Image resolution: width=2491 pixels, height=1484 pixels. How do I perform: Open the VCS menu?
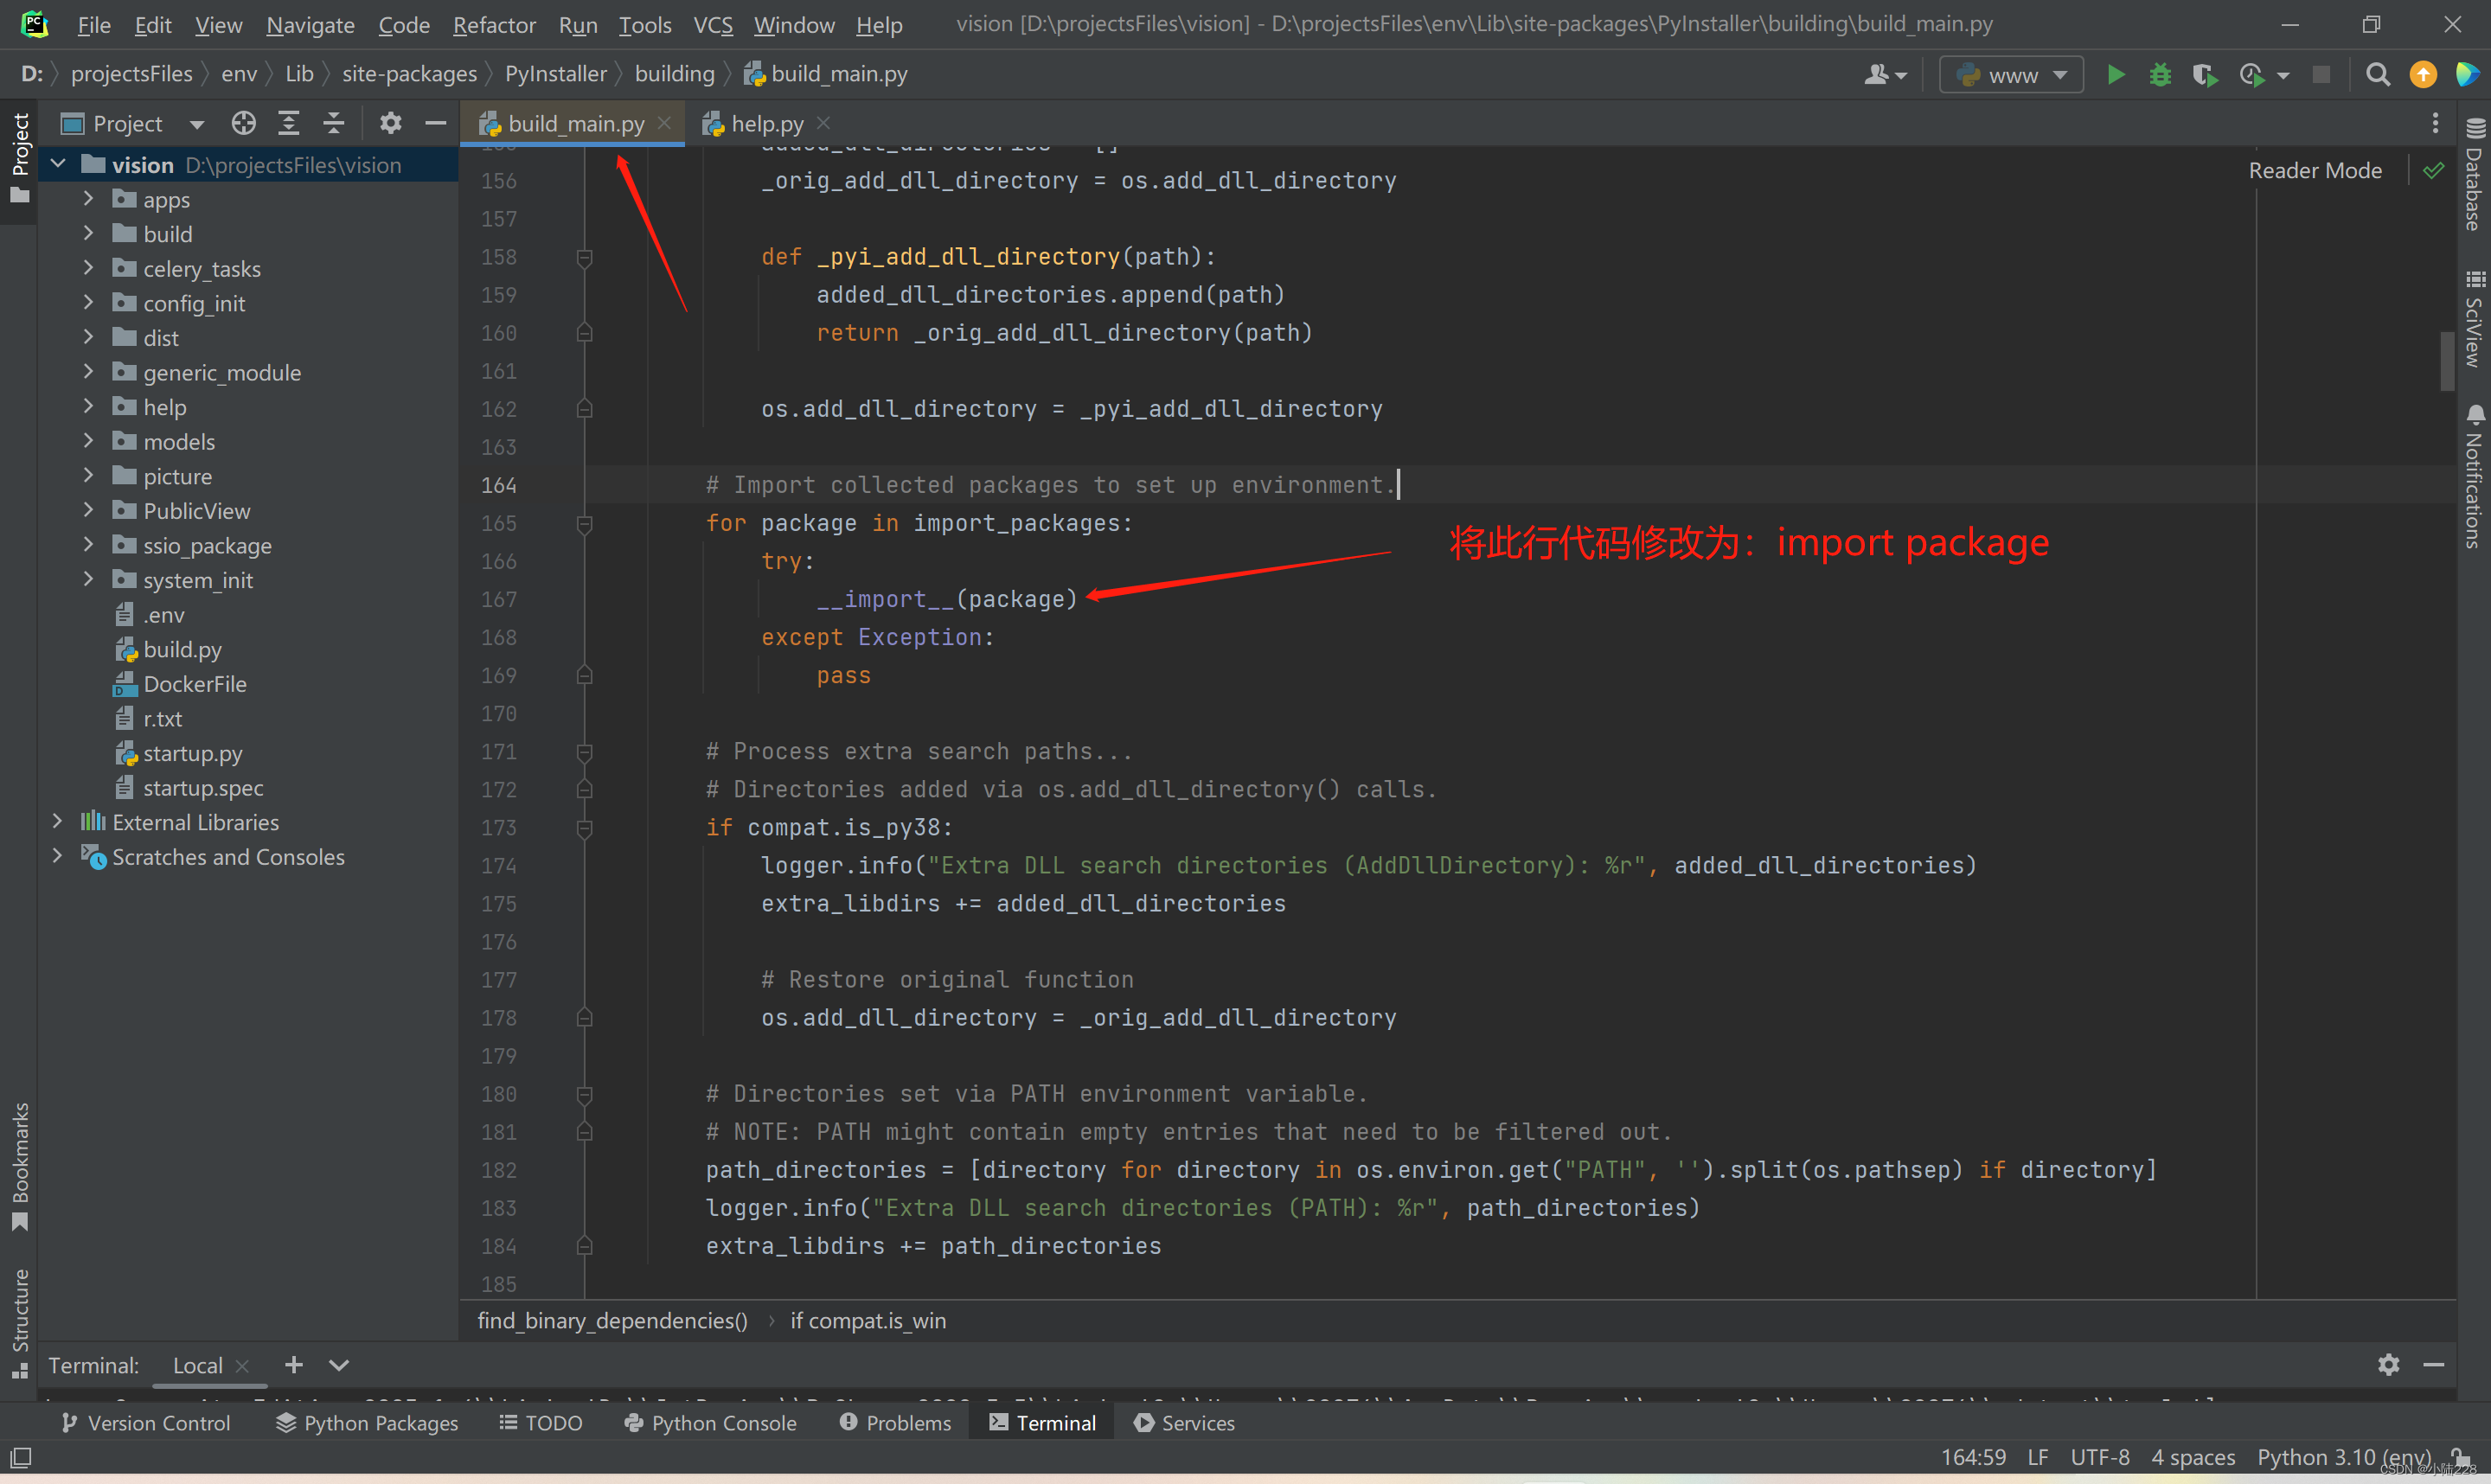point(712,24)
